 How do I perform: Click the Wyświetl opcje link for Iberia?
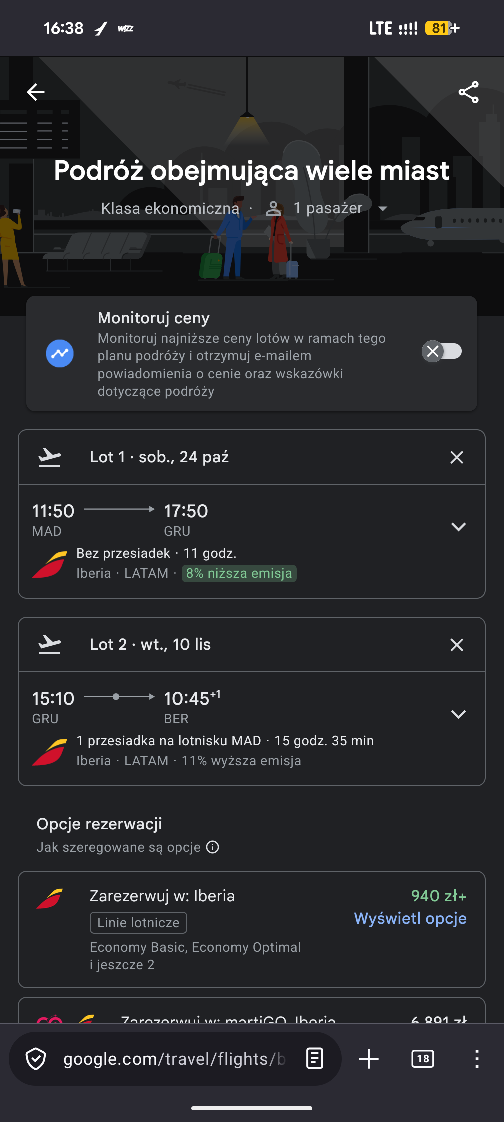point(410,918)
